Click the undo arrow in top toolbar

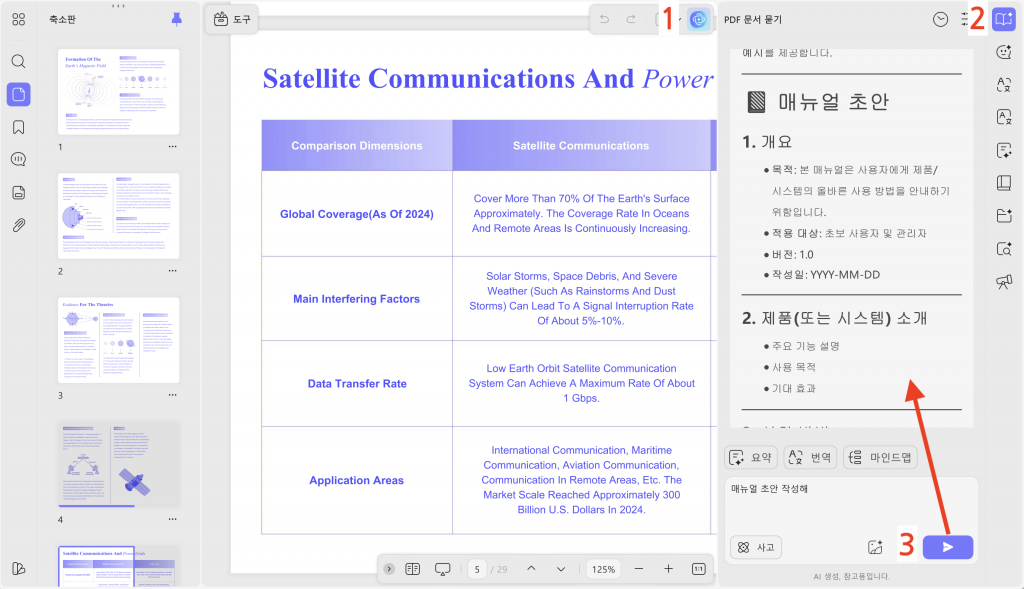point(604,20)
